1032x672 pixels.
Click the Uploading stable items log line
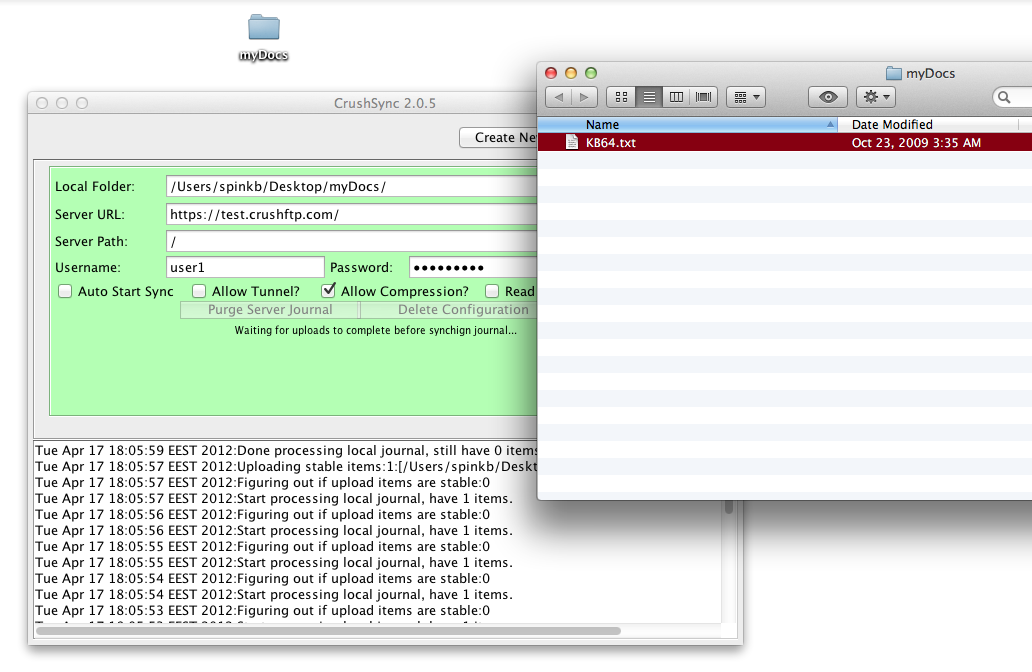286,467
